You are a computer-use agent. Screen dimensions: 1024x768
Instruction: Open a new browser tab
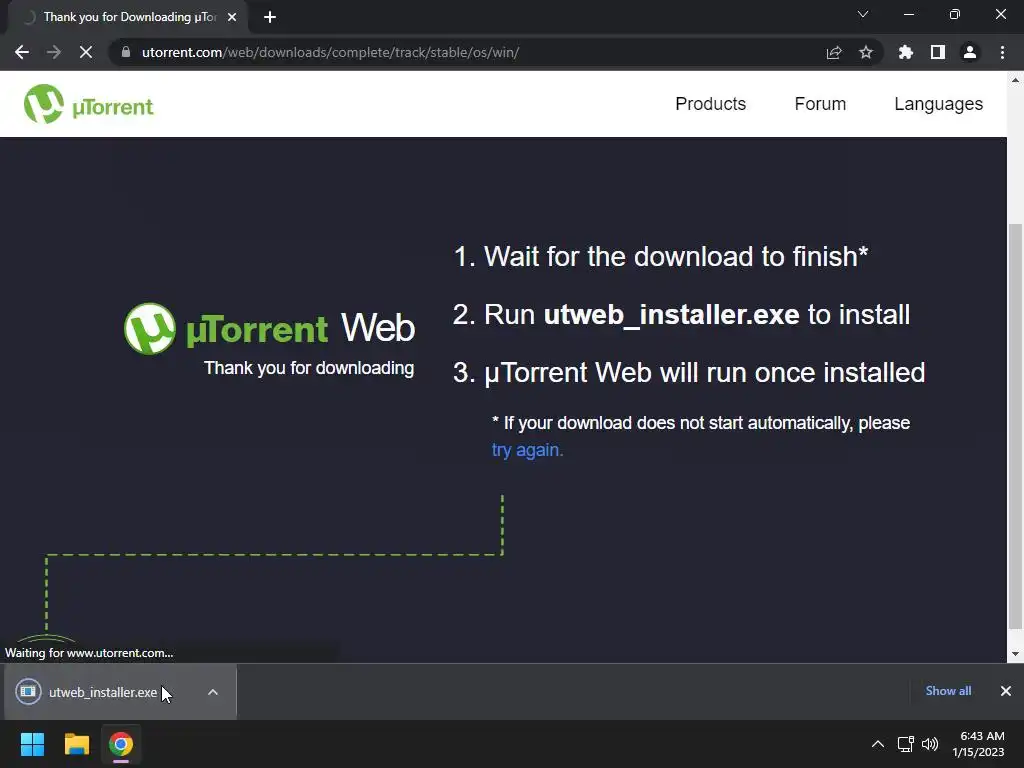tap(270, 17)
